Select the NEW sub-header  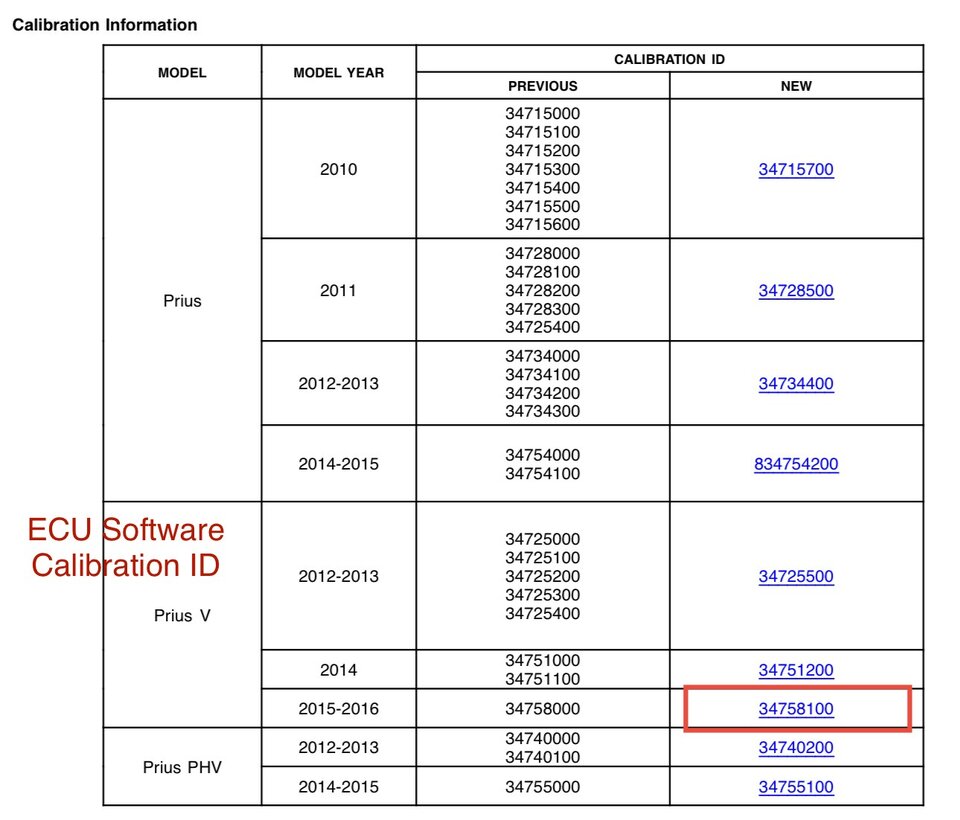tap(796, 86)
